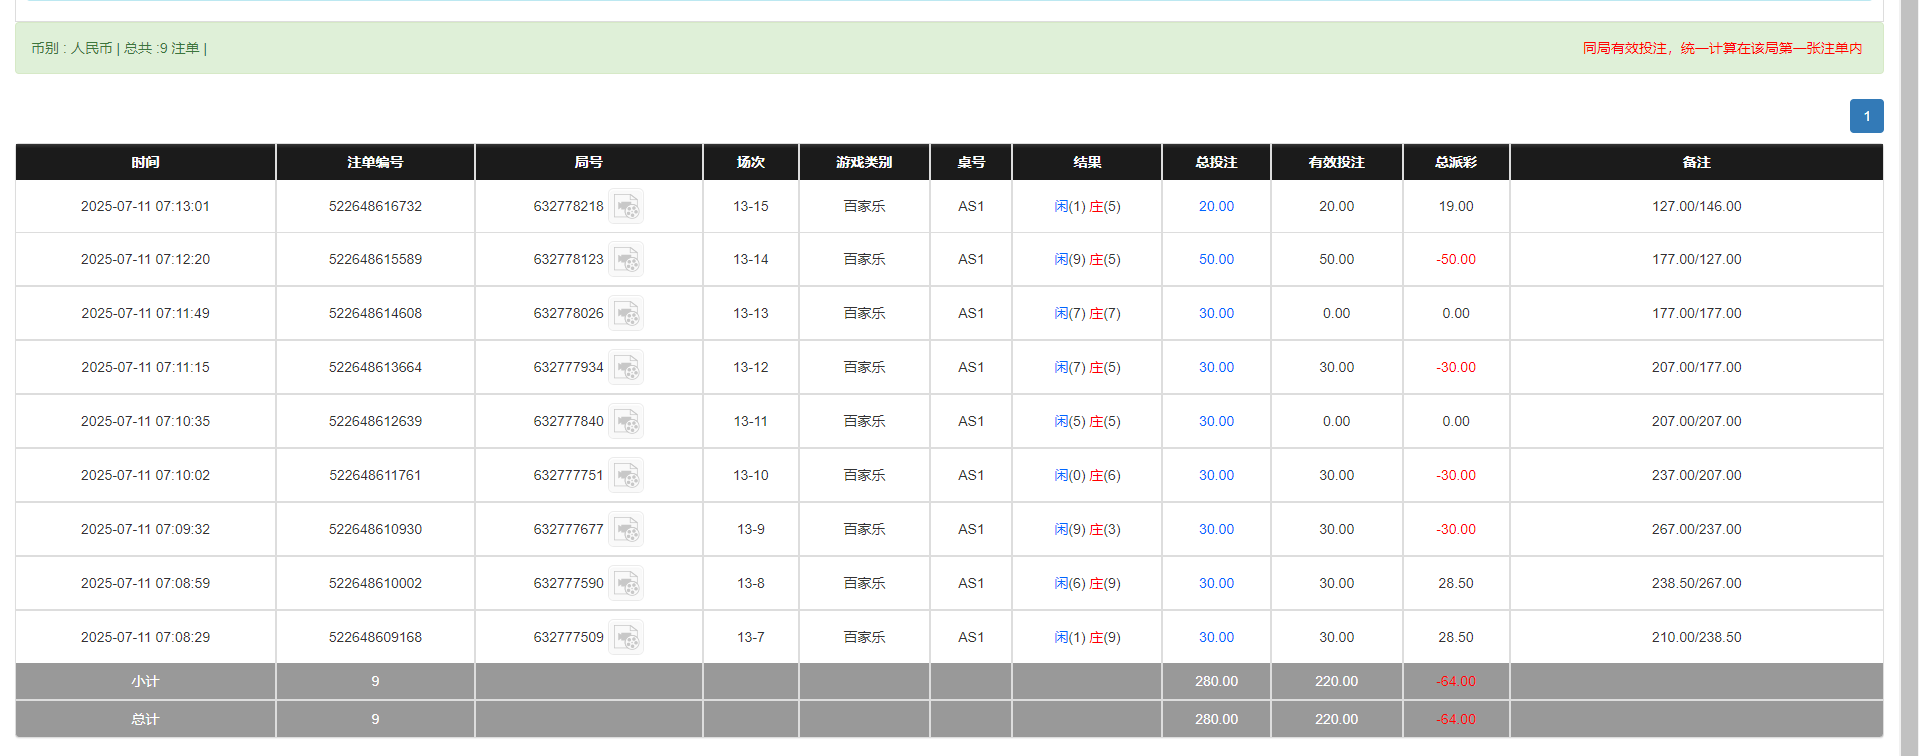The image size is (1919, 756).
Task: Open video replay for round 632778218
Action: coord(626,207)
